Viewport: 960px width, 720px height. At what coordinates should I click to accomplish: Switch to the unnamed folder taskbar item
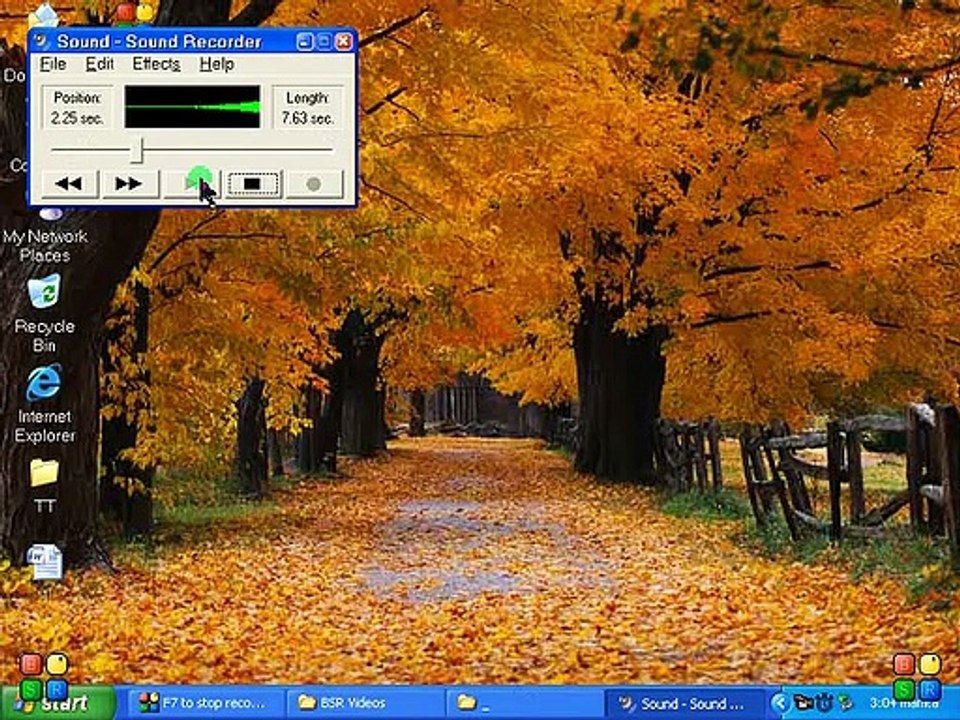pyautogui.click(x=524, y=703)
